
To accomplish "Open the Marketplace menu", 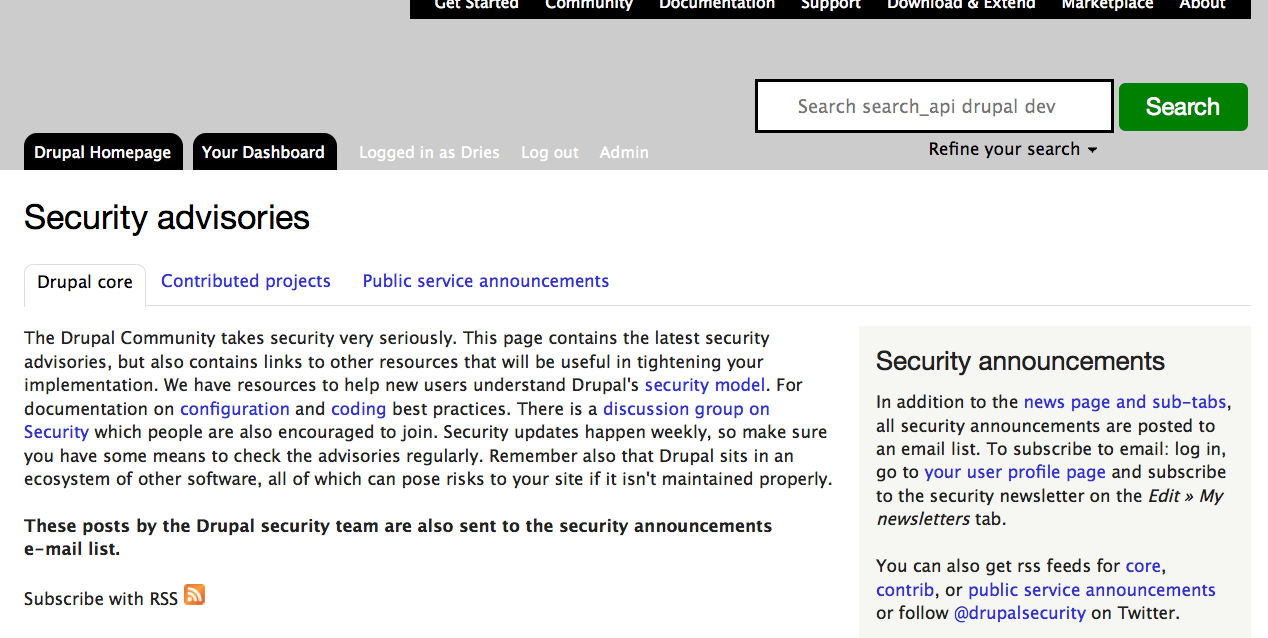I will [x=1107, y=5].
